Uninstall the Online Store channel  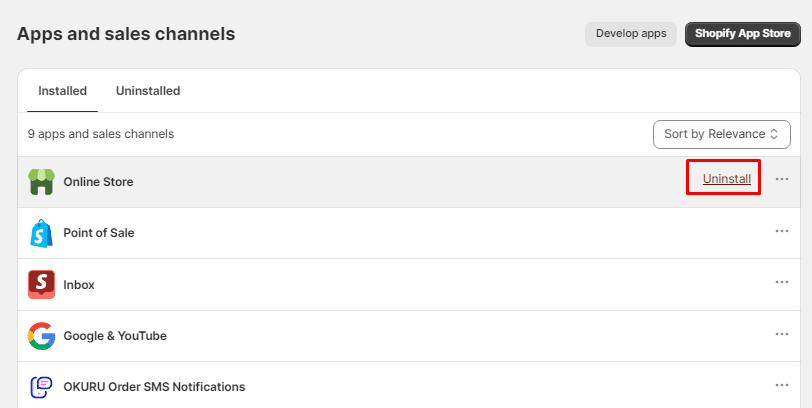(x=726, y=179)
